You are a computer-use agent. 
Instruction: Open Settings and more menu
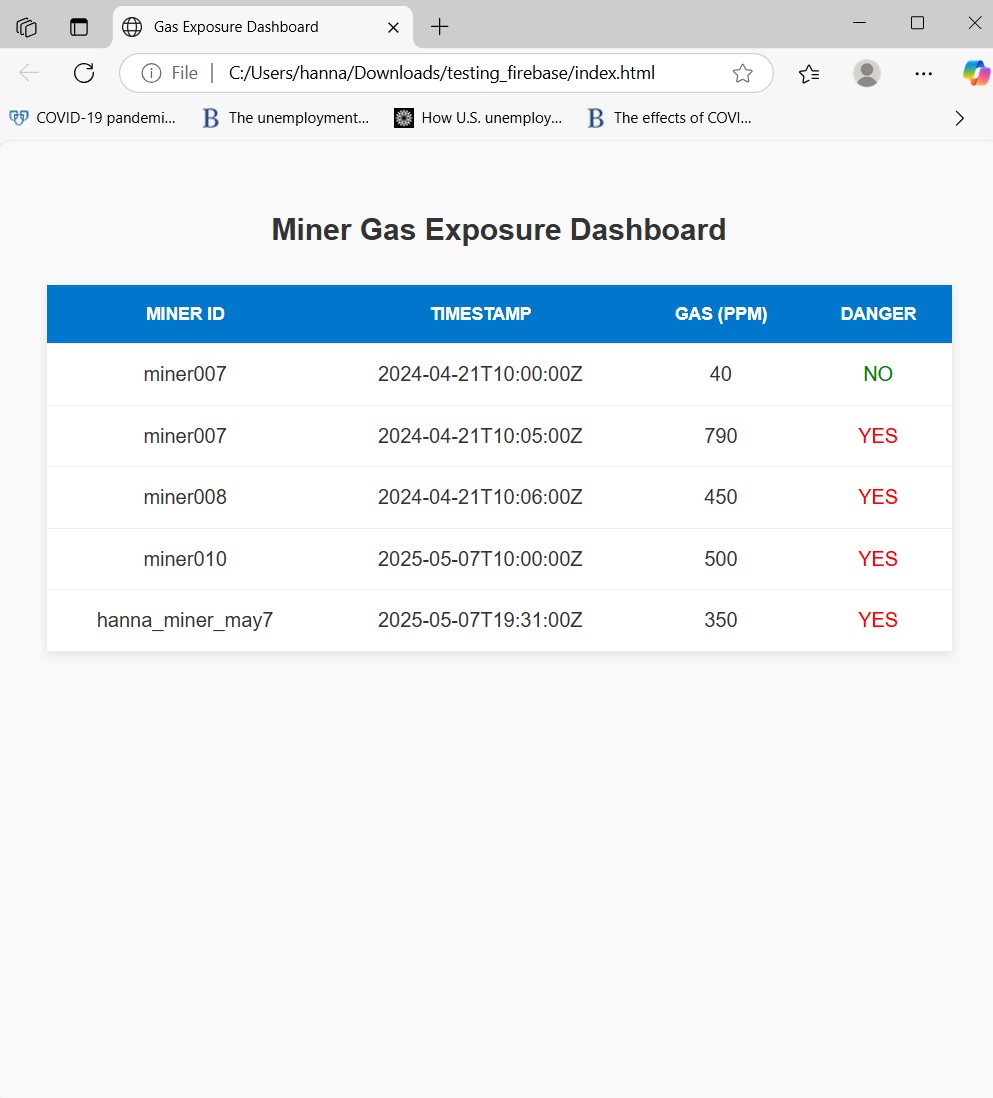point(924,73)
